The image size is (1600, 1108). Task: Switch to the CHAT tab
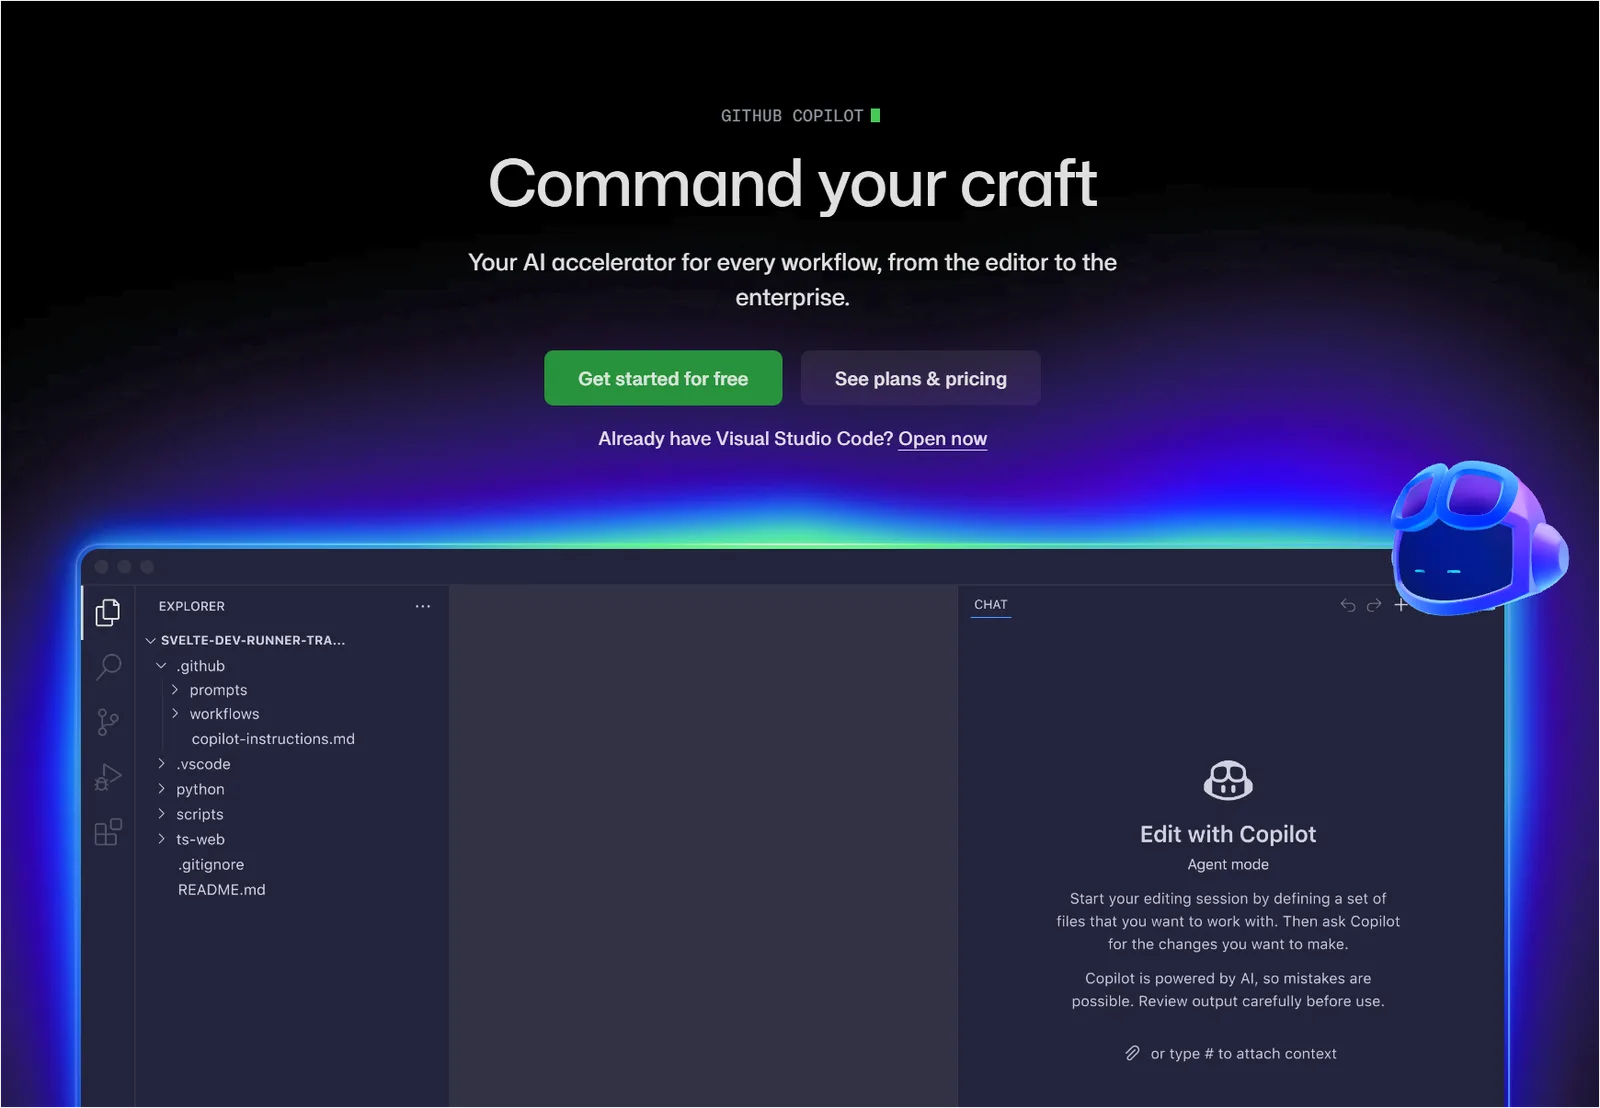991,605
